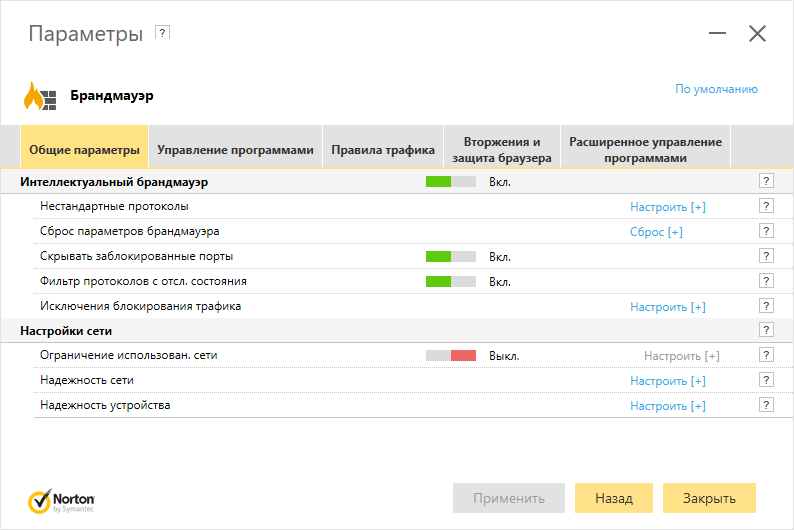Open help for Нестандартные протоколы row
The image size is (794, 530).
coord(766,206)
